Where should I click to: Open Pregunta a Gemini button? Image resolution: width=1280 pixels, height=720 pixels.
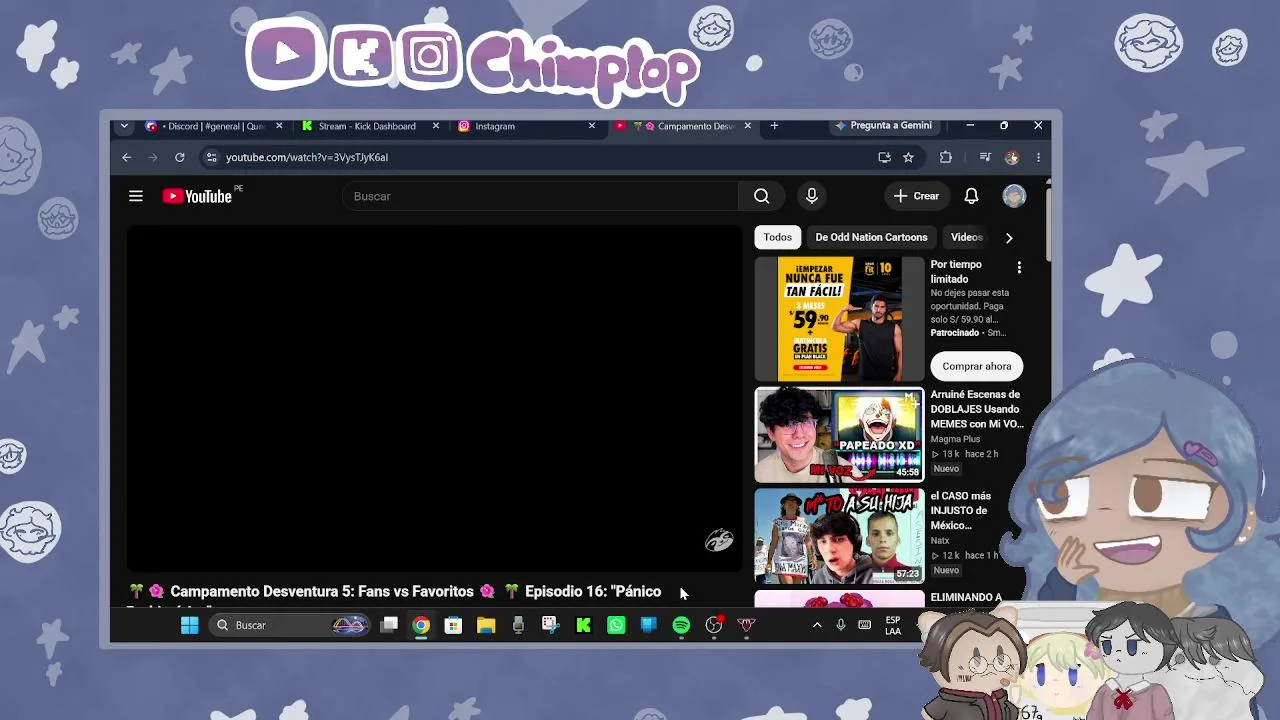coord(884,126)
